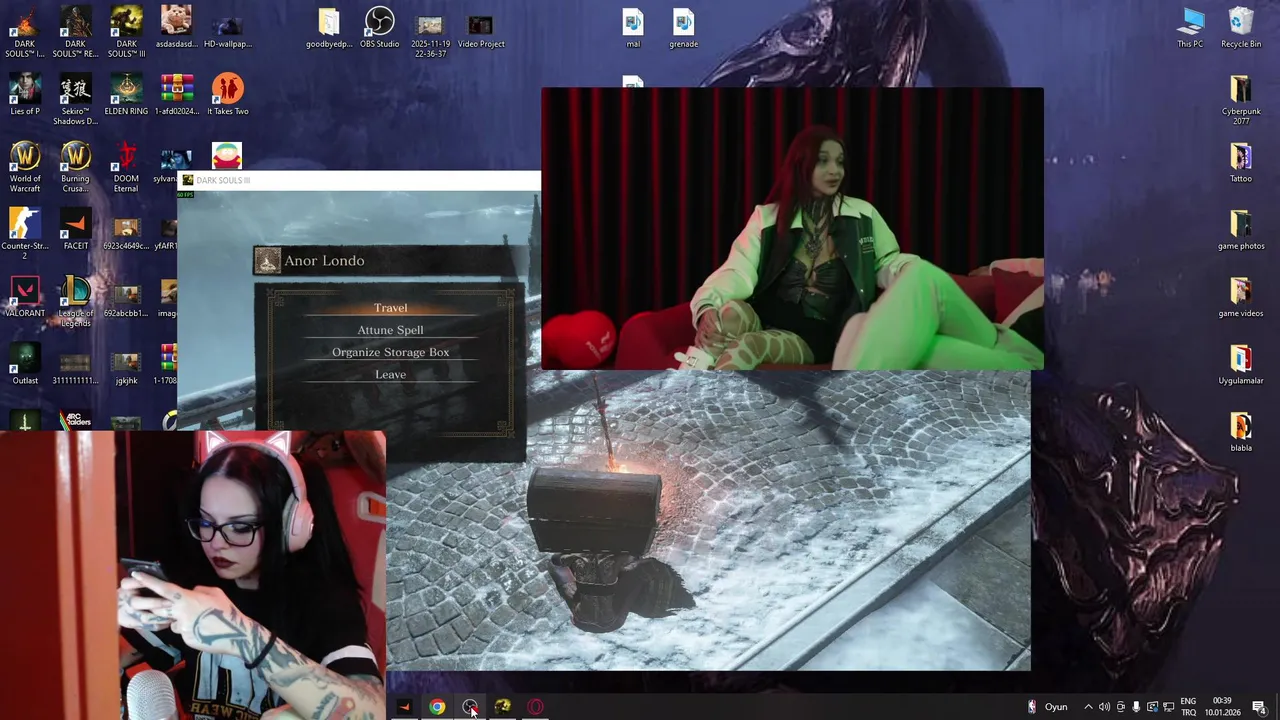Open the grenade audio file on desktop
The width and height of the screenshot is (1280, 720).
683,28
